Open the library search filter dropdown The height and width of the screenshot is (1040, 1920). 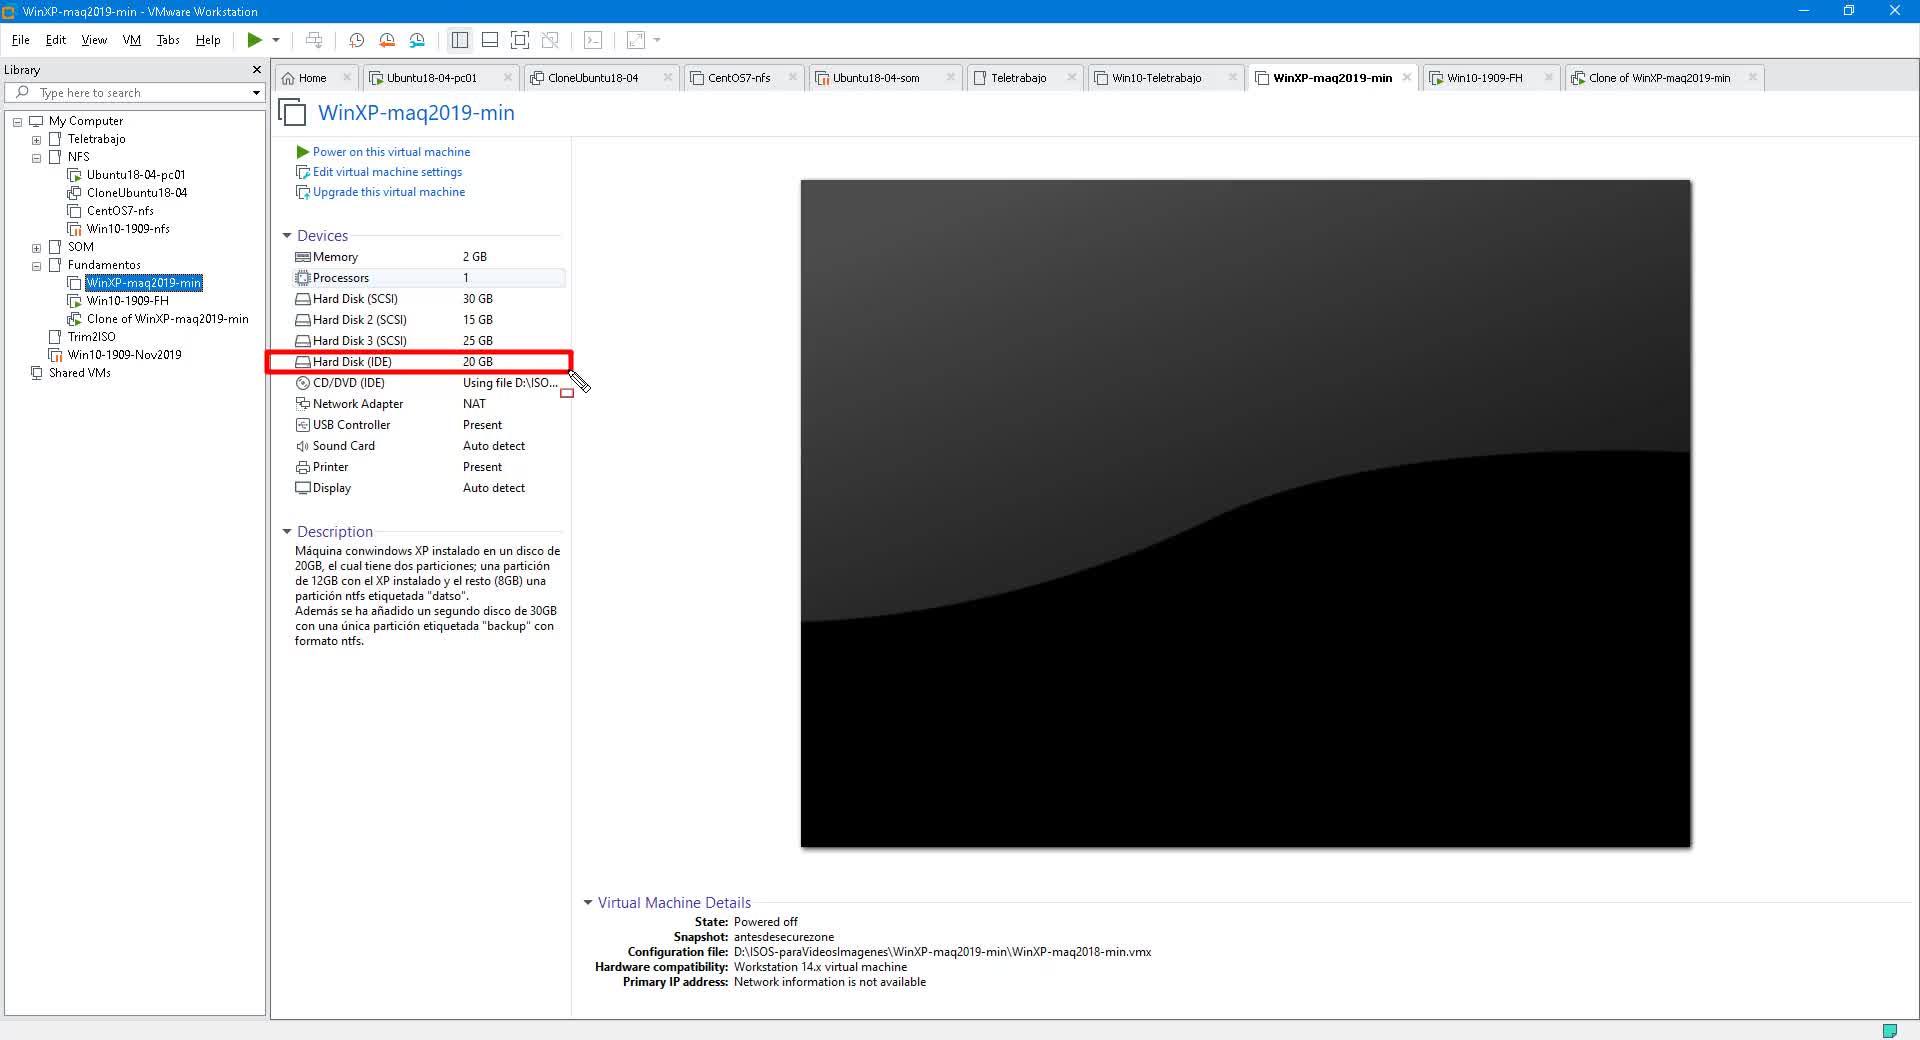(256, 93)
